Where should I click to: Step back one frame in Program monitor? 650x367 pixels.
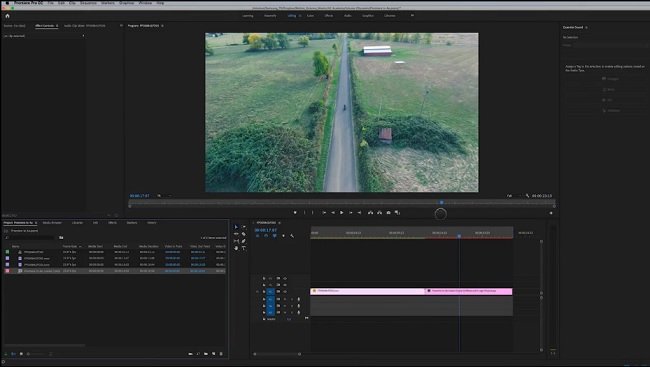[333, 213]
